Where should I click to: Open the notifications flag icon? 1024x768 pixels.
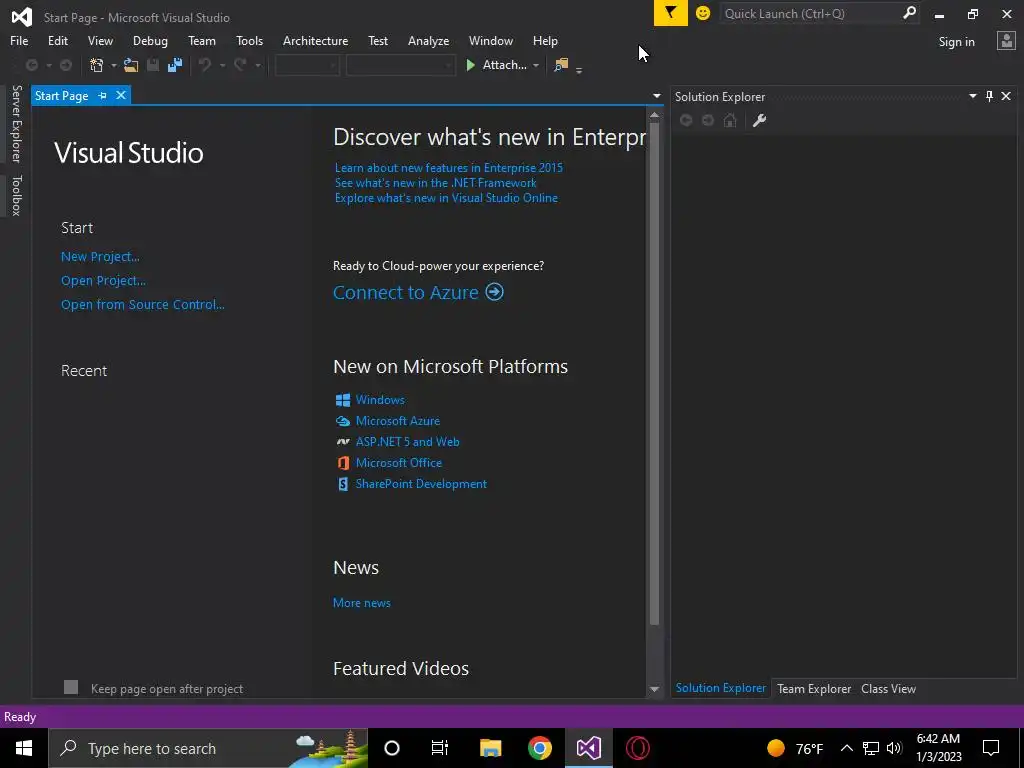click(x=671, y=13)
